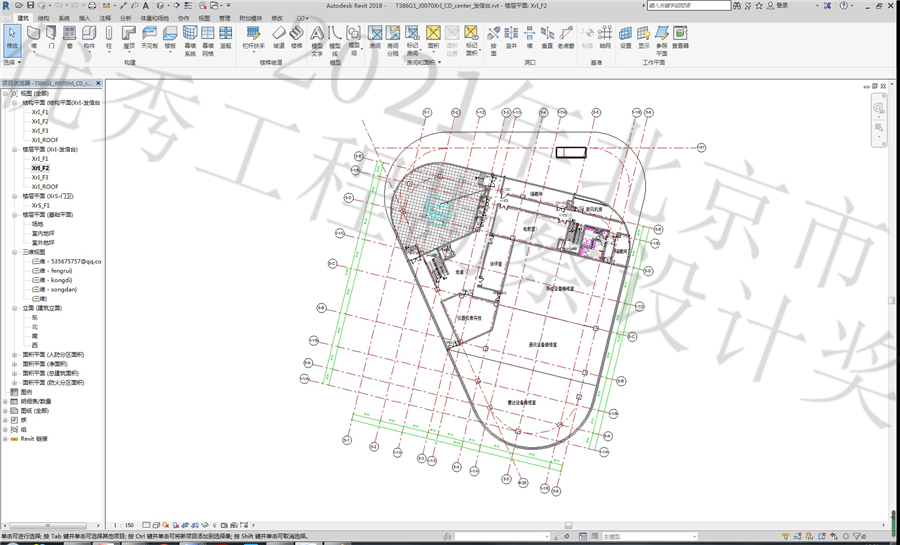Open the 北 elevation view

tap(34, 327)
